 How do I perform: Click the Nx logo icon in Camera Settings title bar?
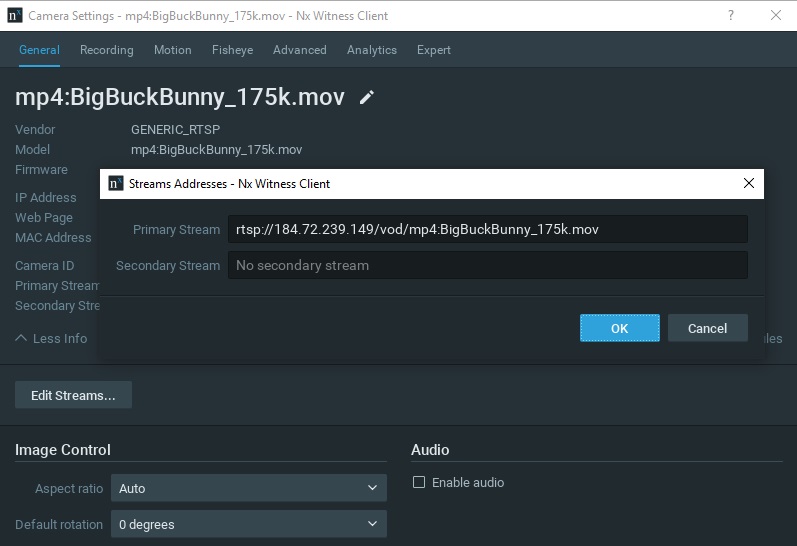[15, 15]
